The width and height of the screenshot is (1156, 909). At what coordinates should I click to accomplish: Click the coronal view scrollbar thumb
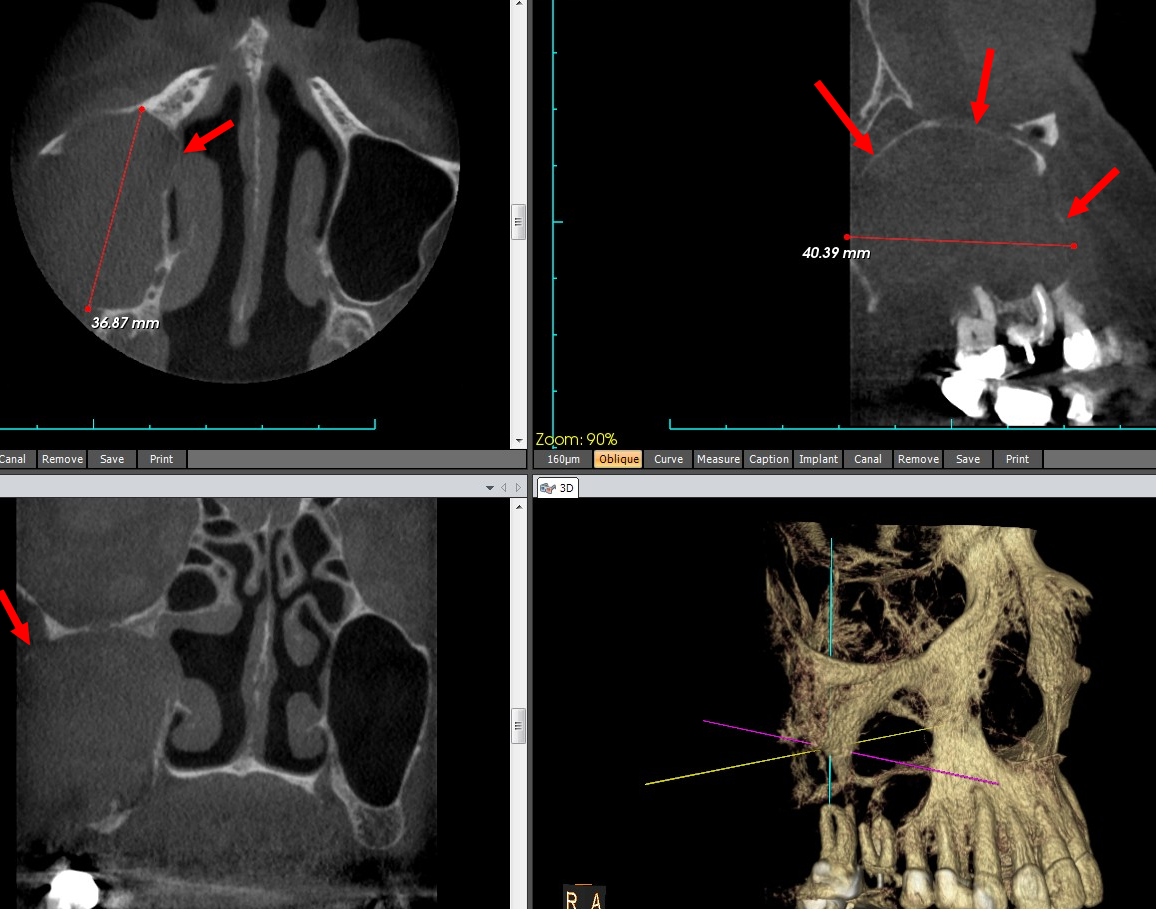[518, 726]
